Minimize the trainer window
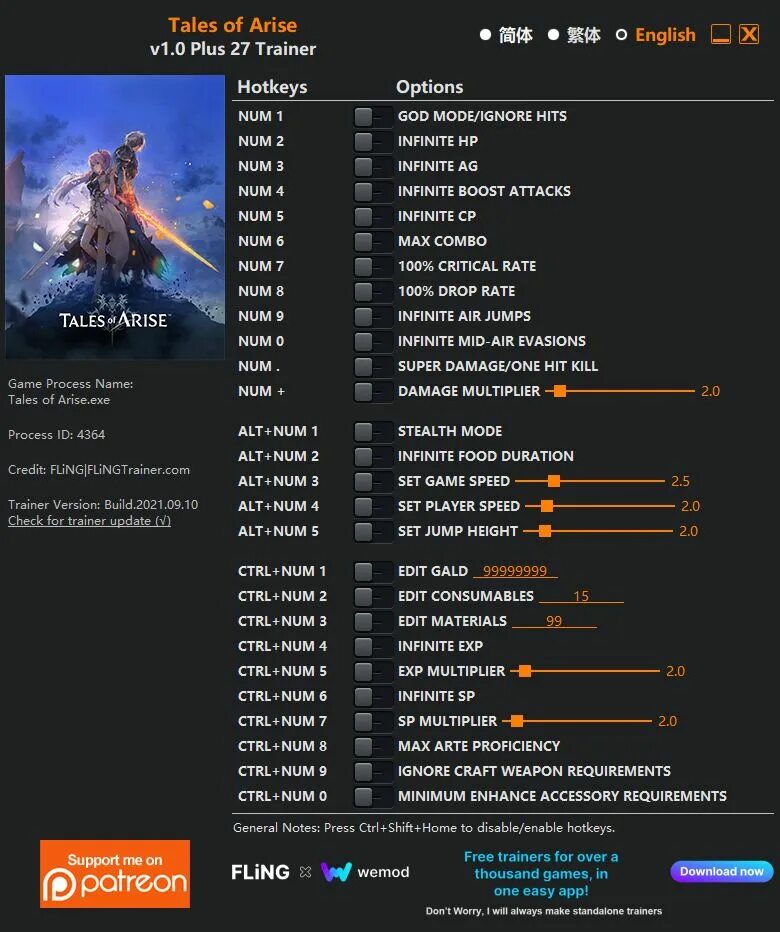The height and width of the screenshot is (932, 780). point(721,34)
